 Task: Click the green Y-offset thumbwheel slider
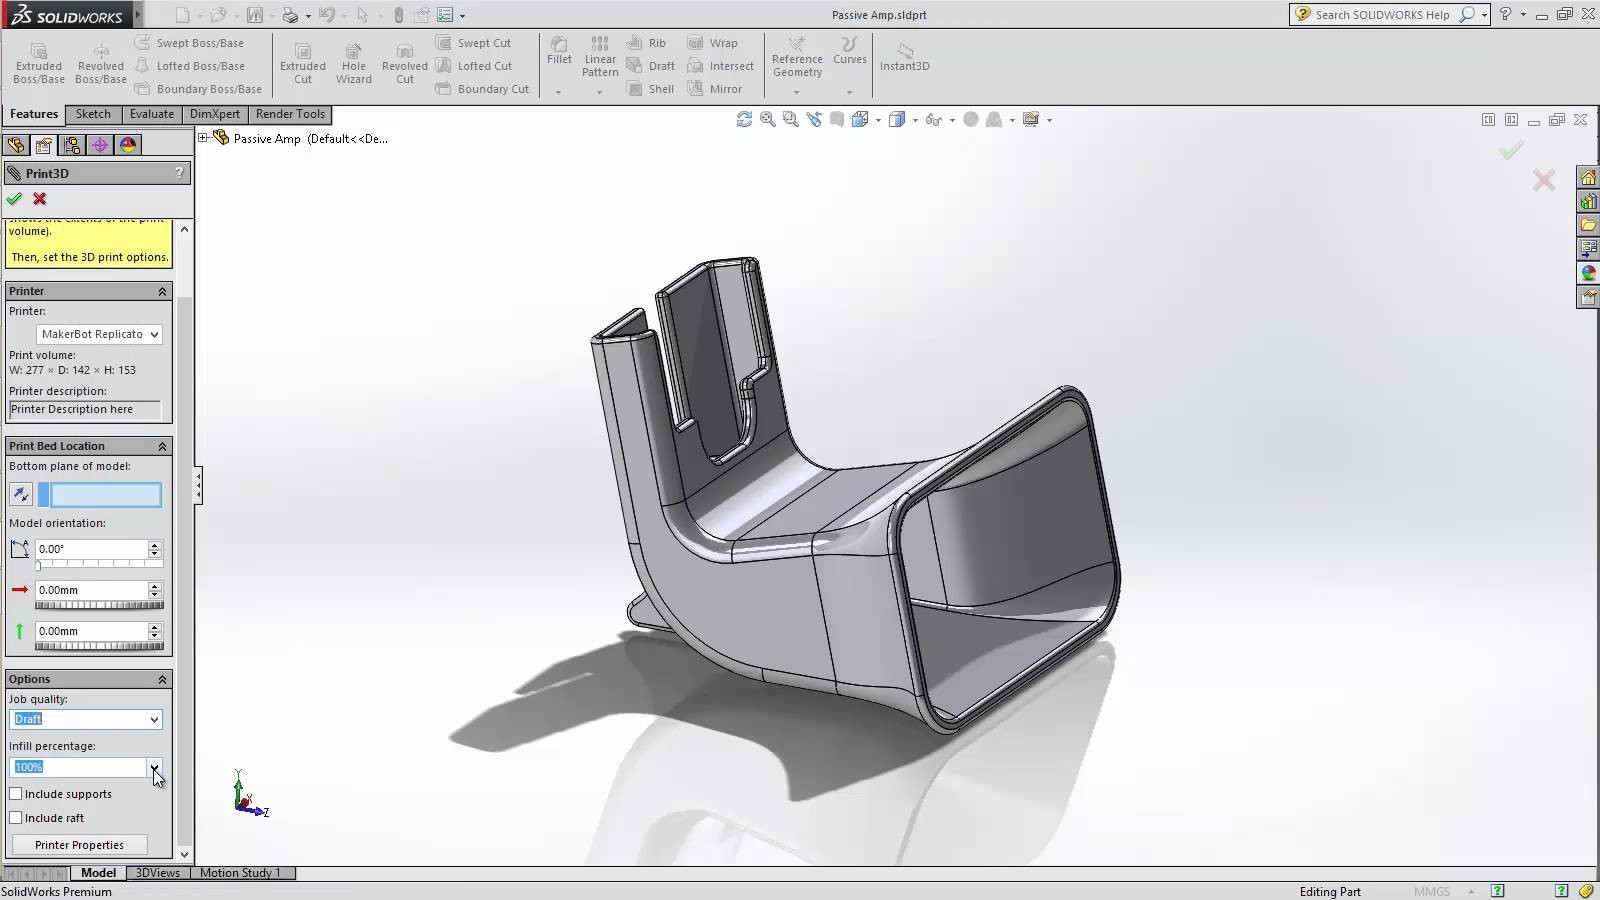coord(98,646)
